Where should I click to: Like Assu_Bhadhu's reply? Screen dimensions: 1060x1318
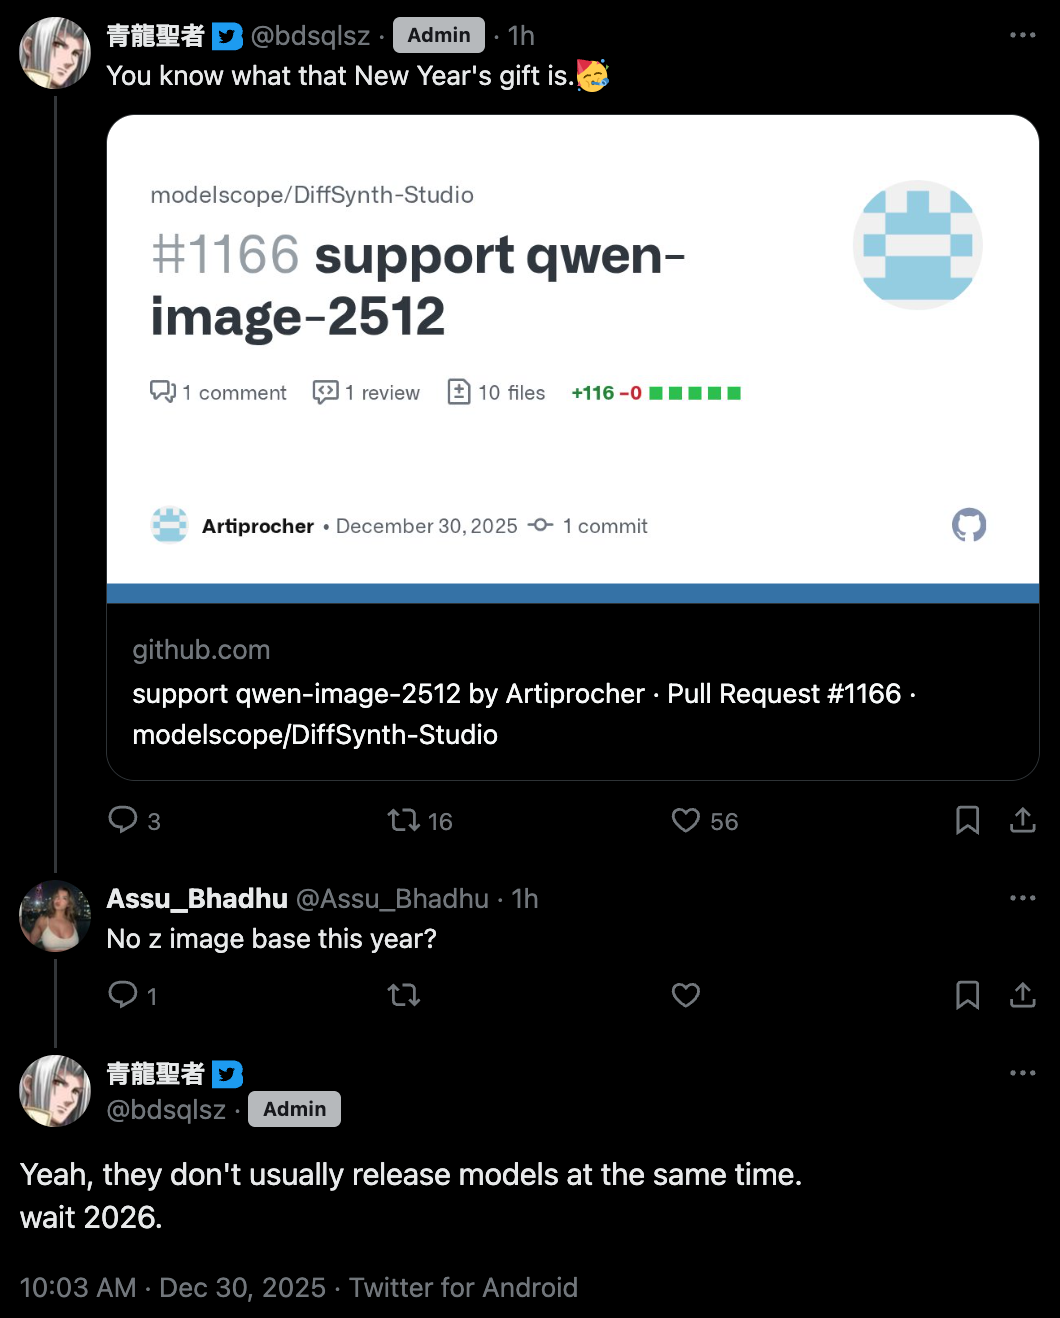pyautogui.click(x=686, y=995)
